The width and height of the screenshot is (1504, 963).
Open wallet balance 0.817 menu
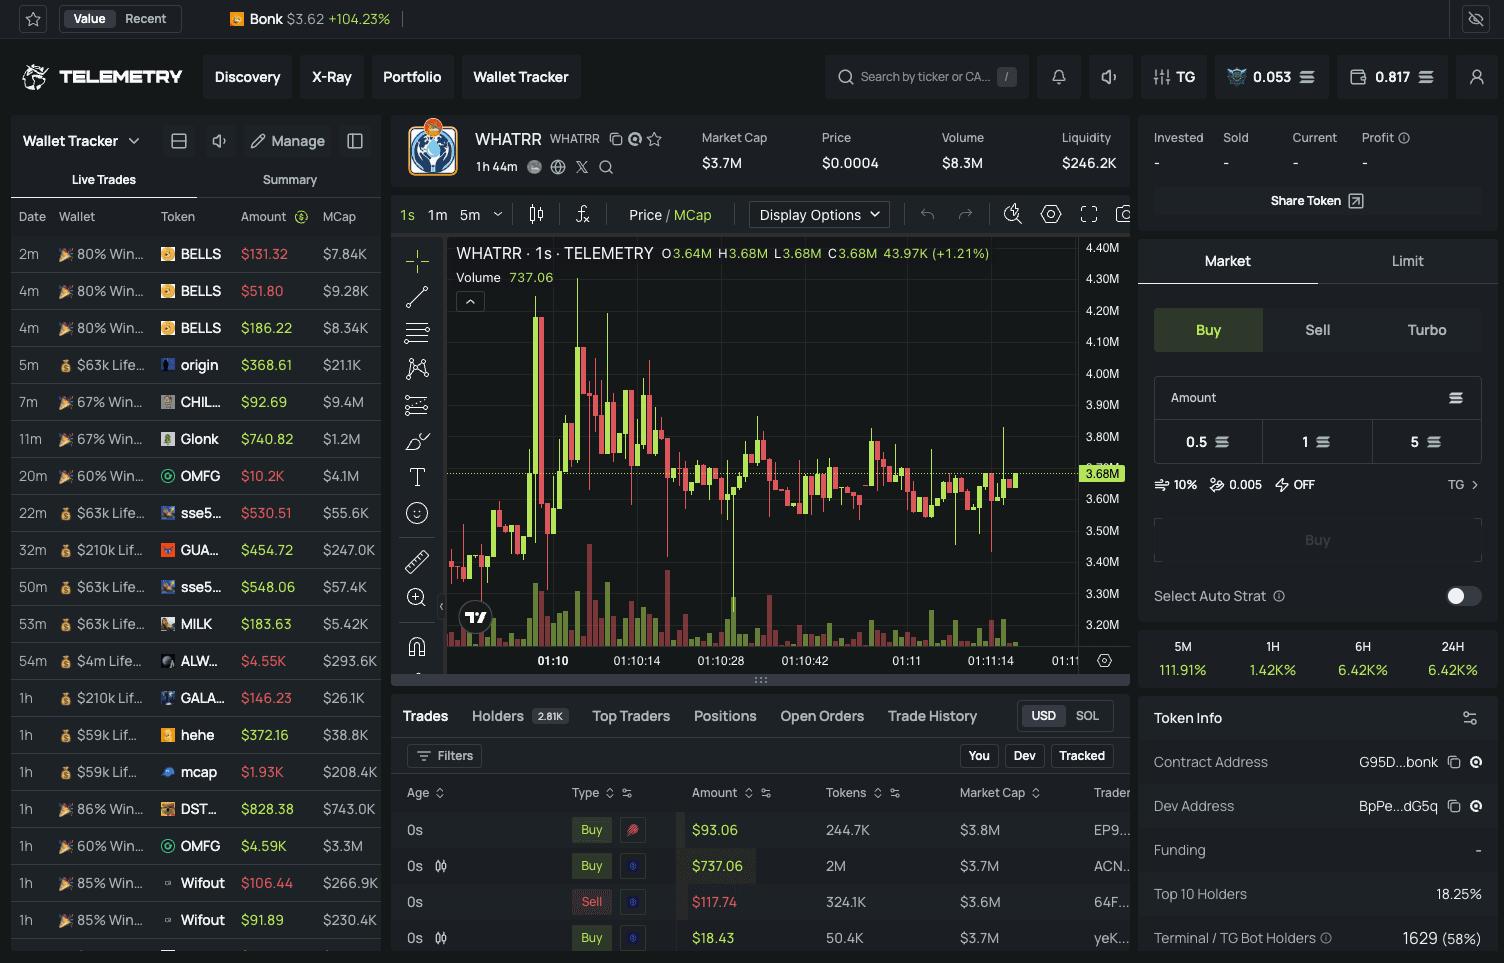pos(1392,77)
